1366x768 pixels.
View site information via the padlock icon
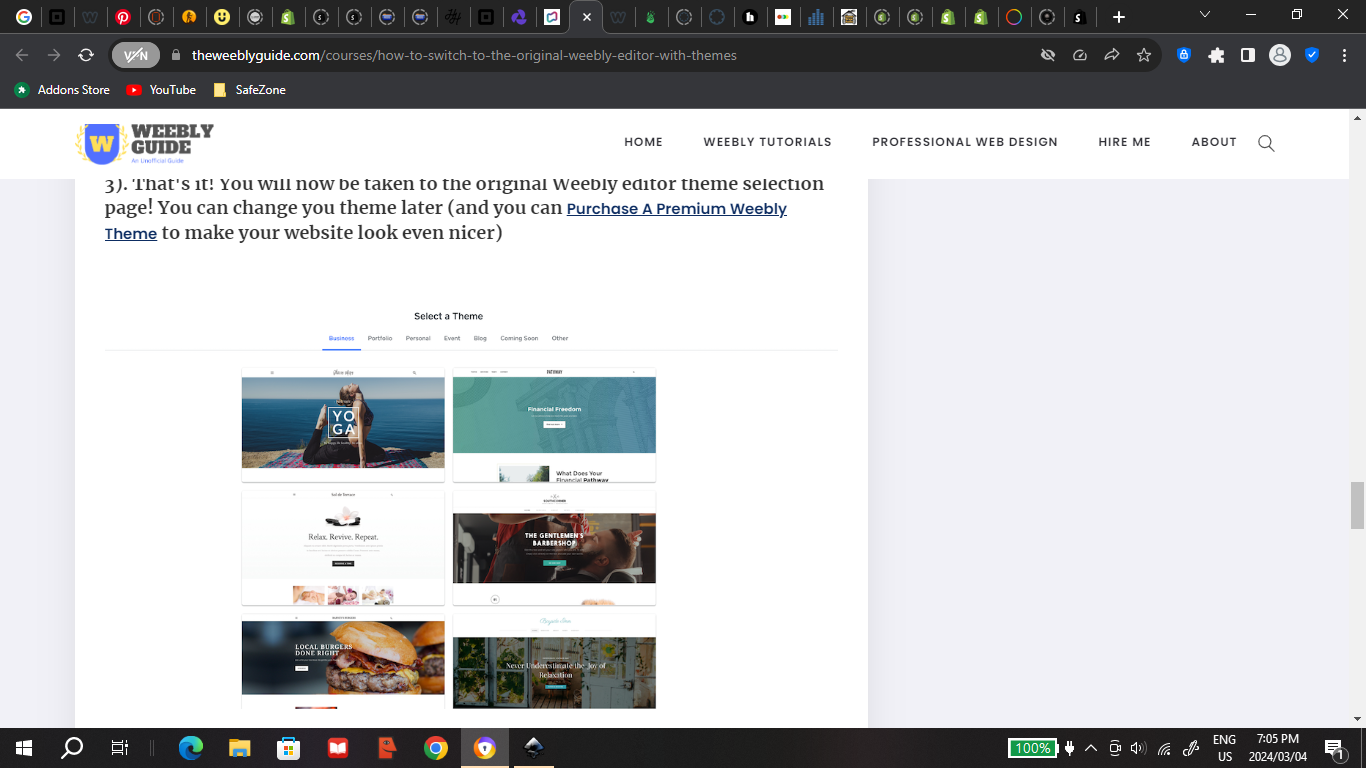(x=175, y=55)
